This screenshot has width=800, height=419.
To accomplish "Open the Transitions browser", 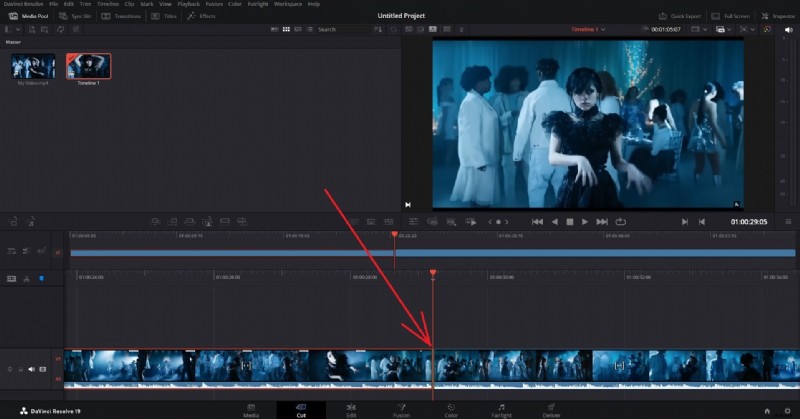I will 121,16.
